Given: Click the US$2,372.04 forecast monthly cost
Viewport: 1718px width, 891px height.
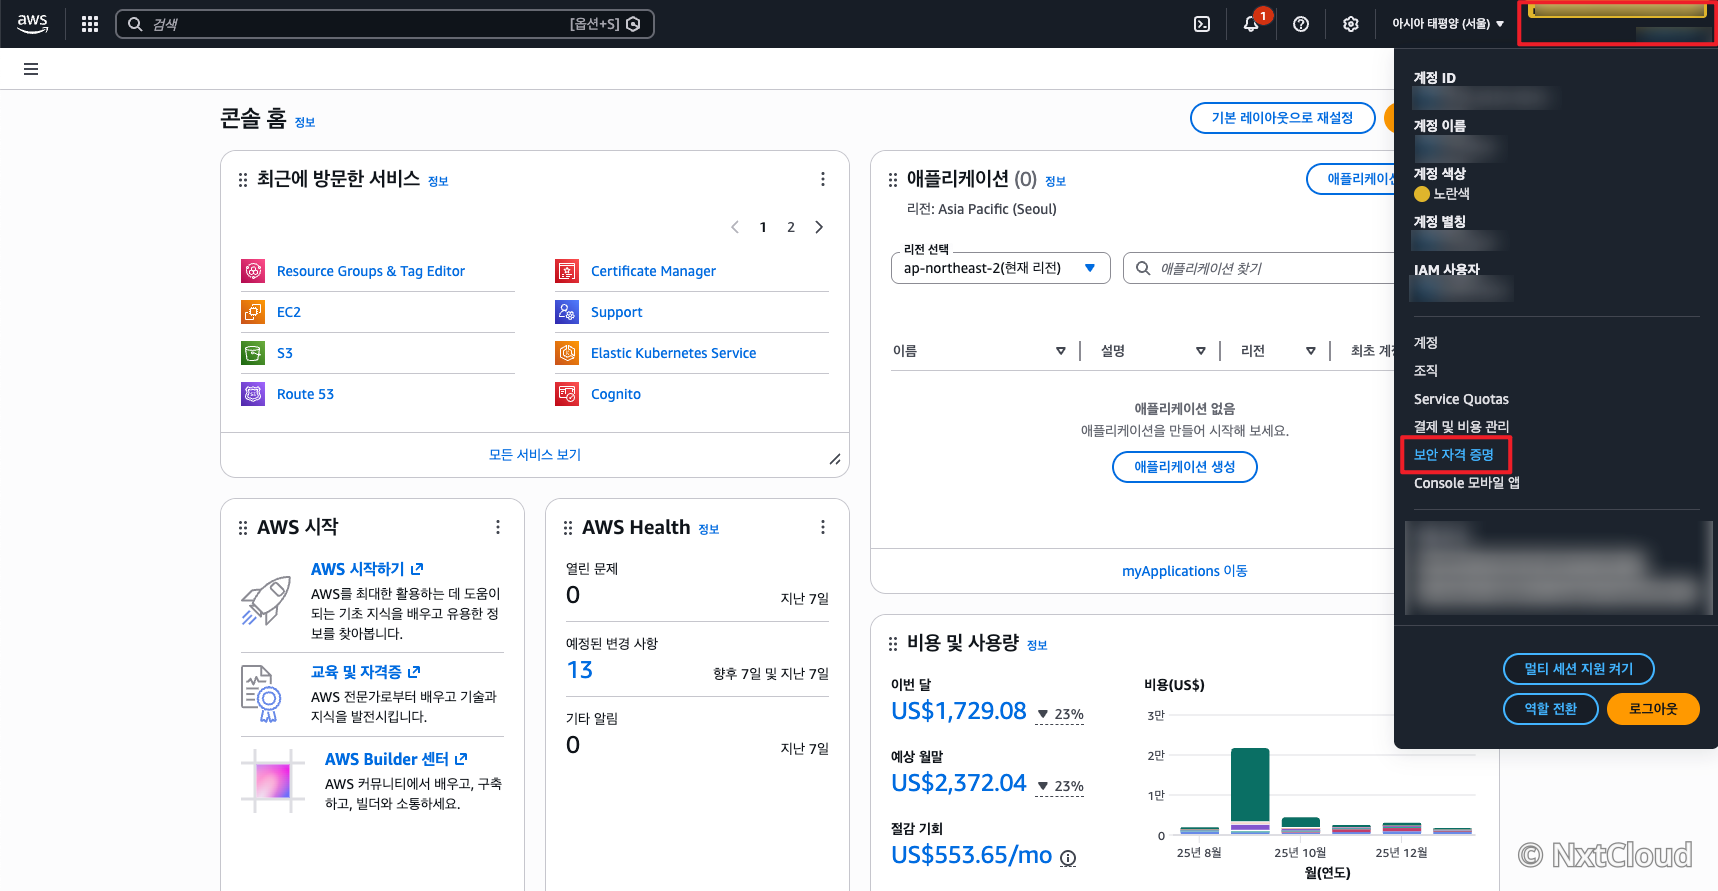Looking at the screenshot, I should point(959,783).
